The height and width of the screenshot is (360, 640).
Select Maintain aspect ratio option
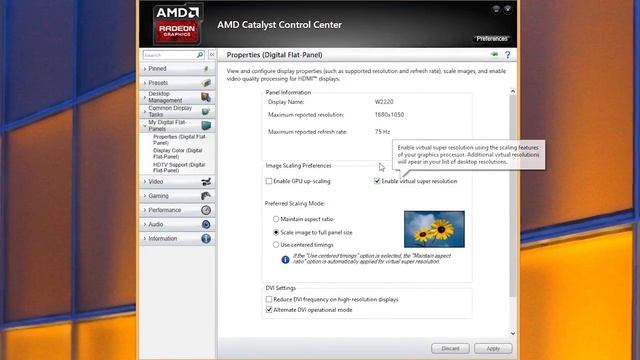pyautogui.click(x=276, y=219)
